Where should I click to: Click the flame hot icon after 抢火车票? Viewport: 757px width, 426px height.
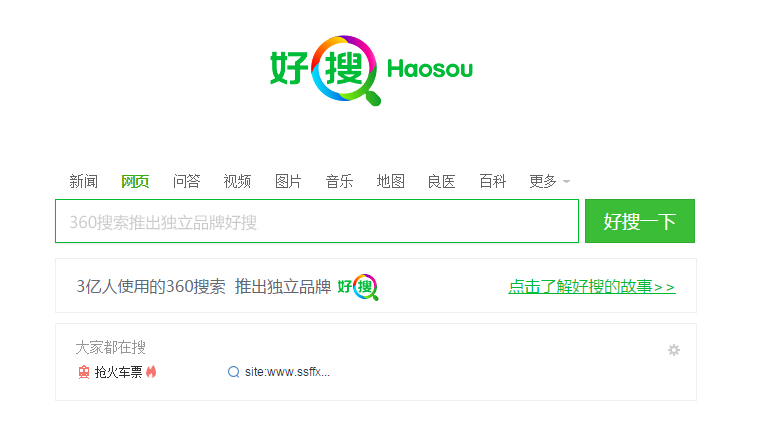pos(151,371)
